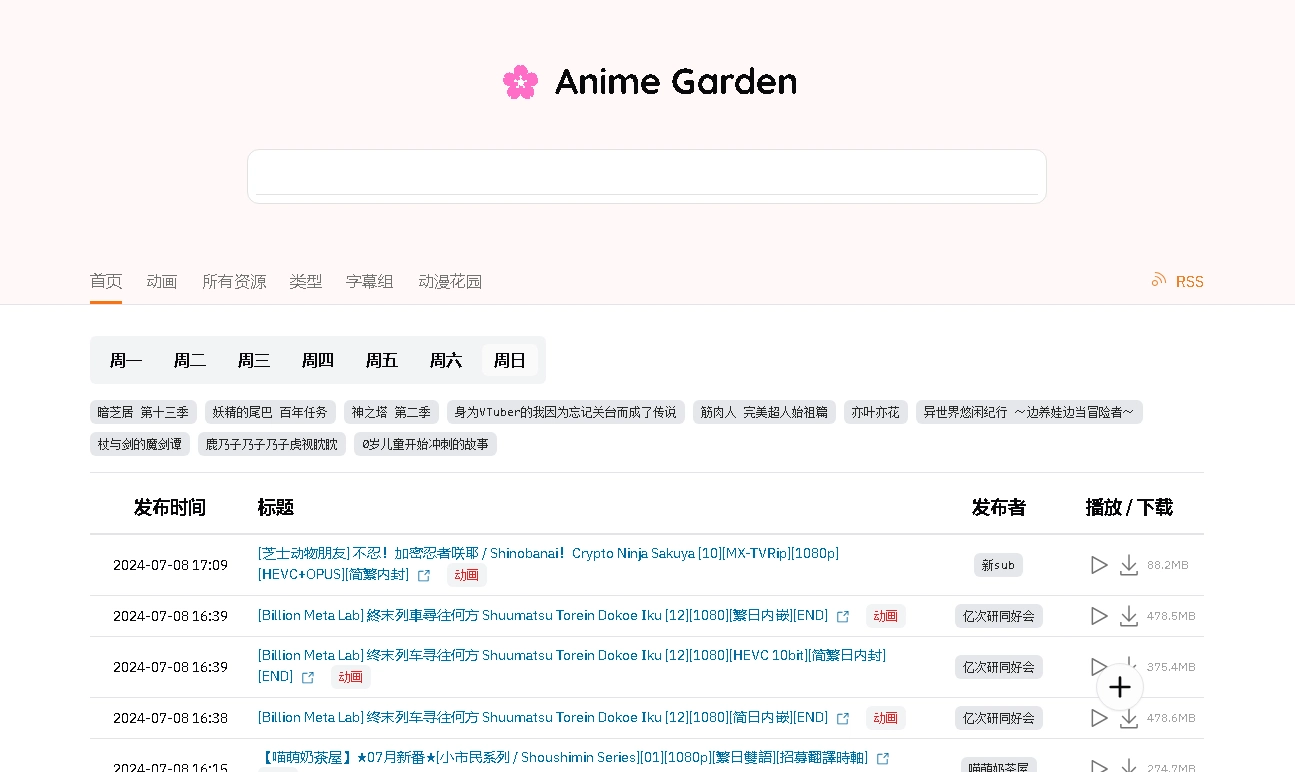
Task: Open external link icon for Crypto Ninja Sakuya
Action: point(424,575)
